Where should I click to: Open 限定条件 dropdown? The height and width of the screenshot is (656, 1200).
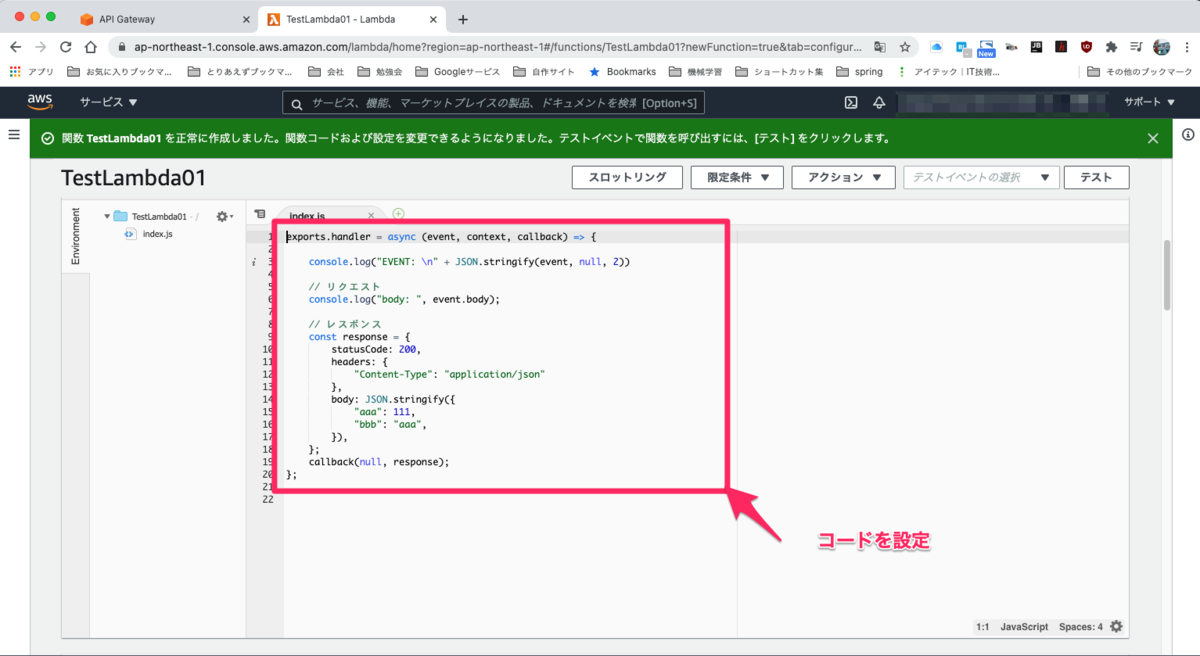pyautogui.click(x=736, y=177)
